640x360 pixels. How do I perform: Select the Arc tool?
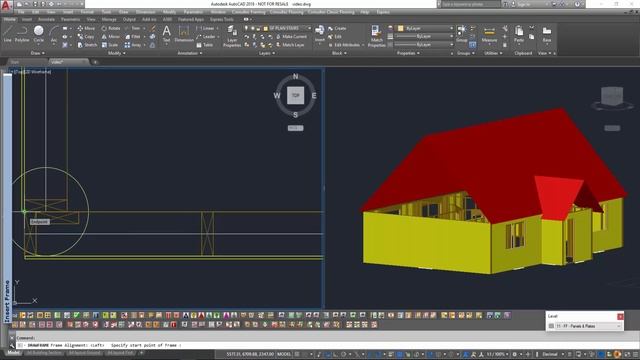54,34
